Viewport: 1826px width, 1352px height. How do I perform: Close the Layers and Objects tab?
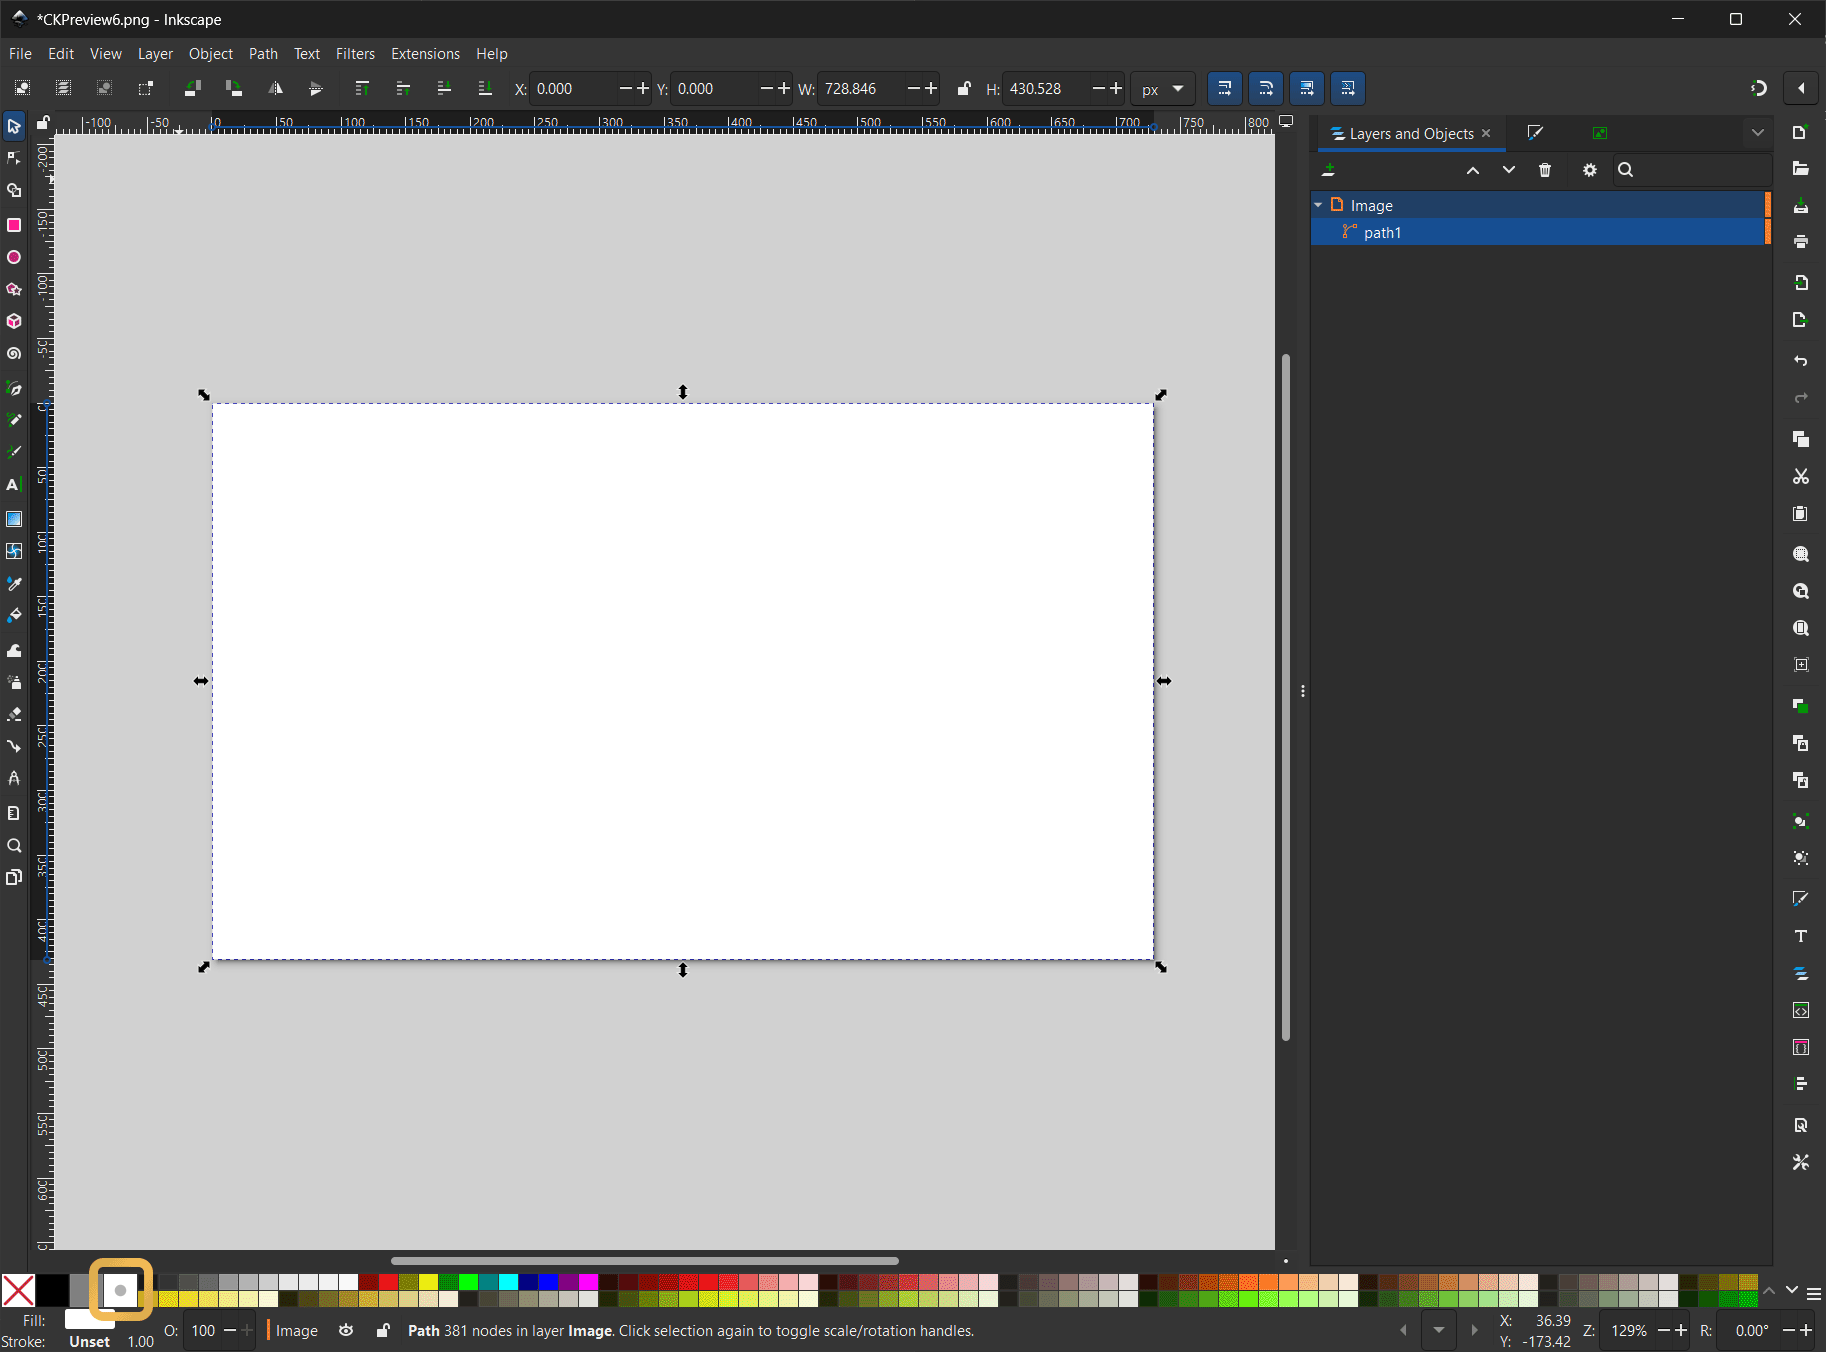1486,133
